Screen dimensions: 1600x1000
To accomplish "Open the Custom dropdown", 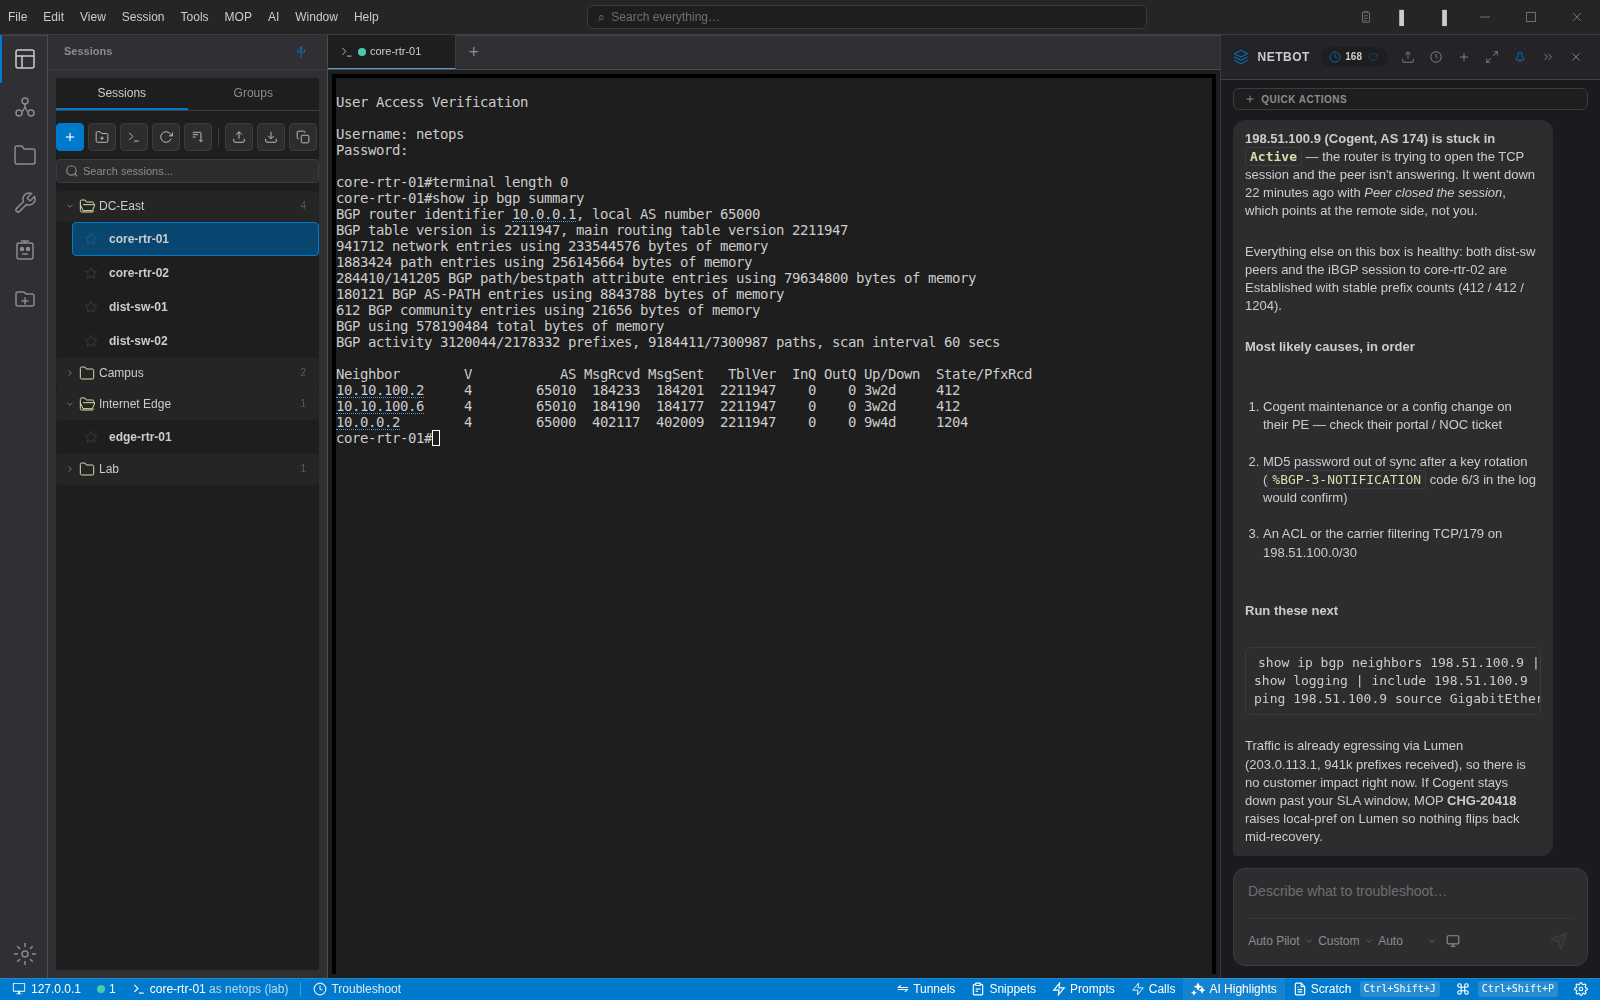I will click(x=1345, y=941).
